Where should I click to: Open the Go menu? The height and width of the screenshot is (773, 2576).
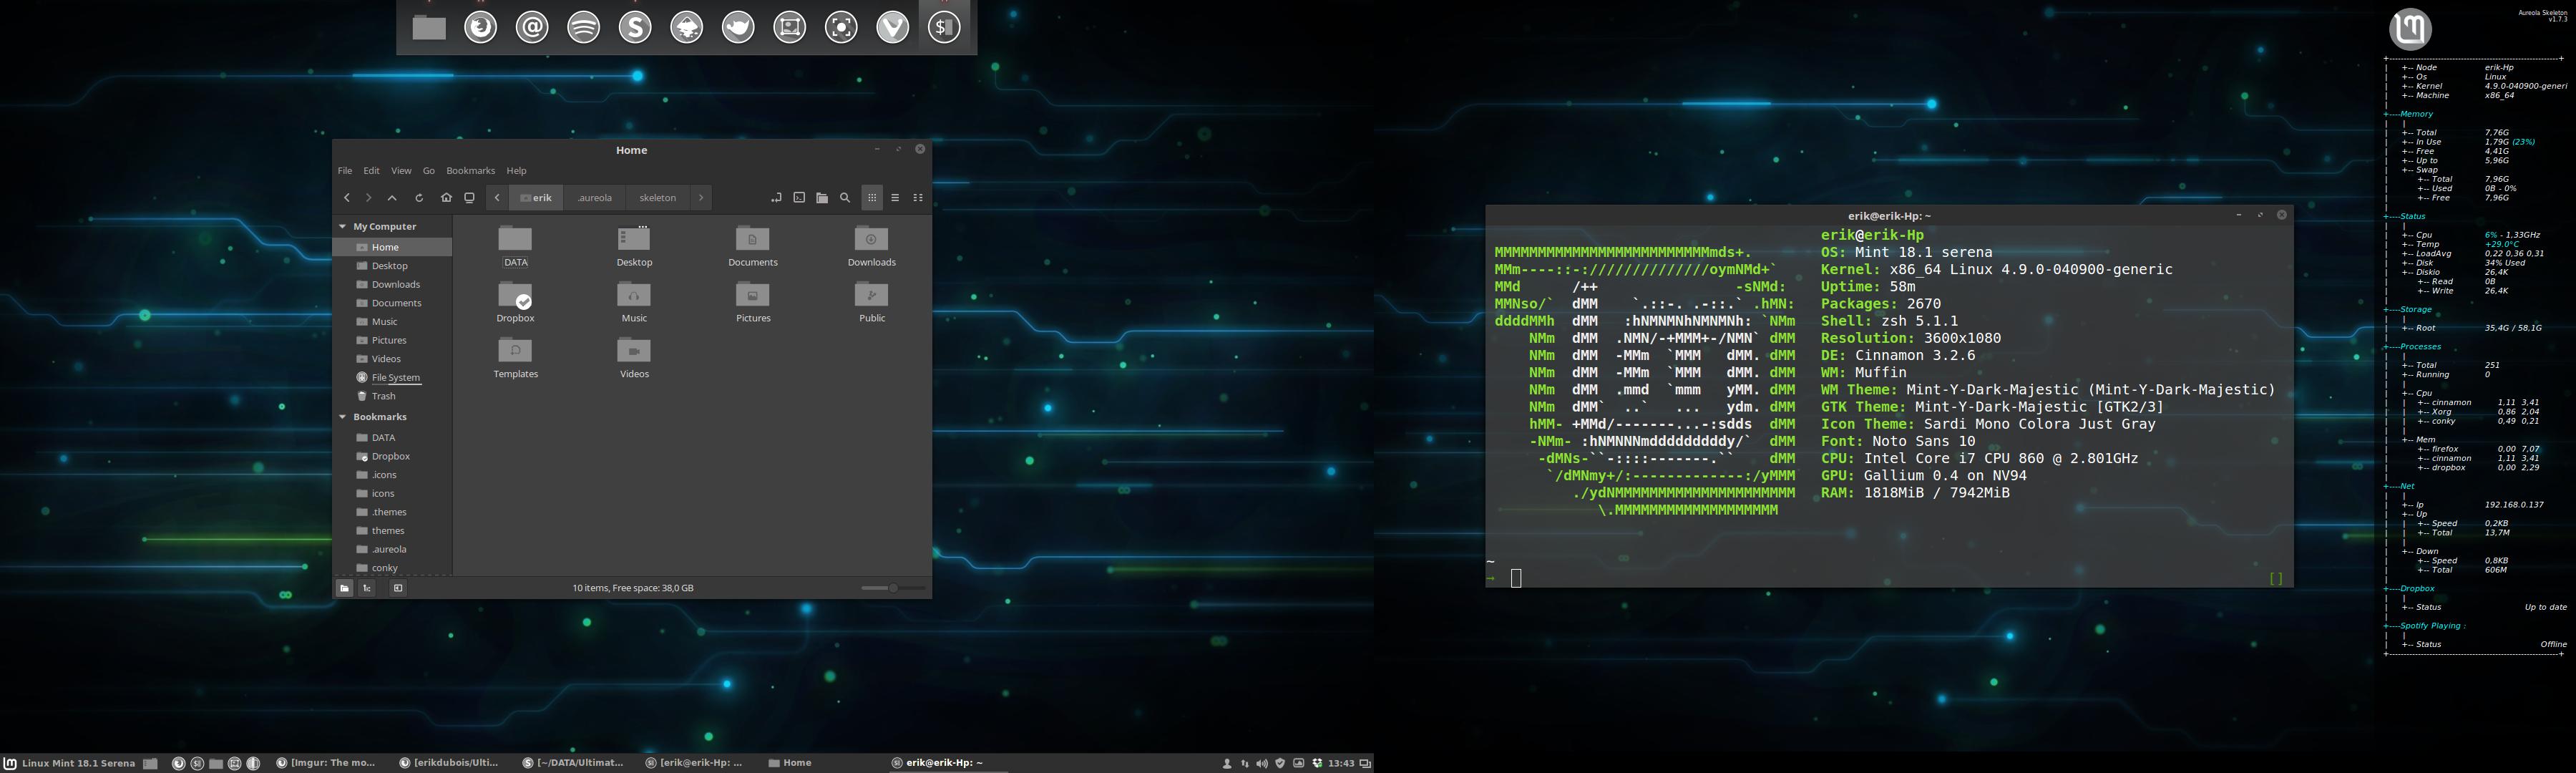click(x=429, y=171)
